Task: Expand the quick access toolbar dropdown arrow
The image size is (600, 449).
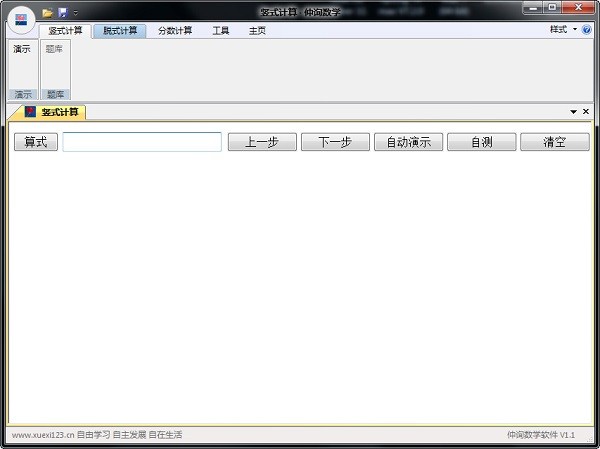Action: point(75,13)
